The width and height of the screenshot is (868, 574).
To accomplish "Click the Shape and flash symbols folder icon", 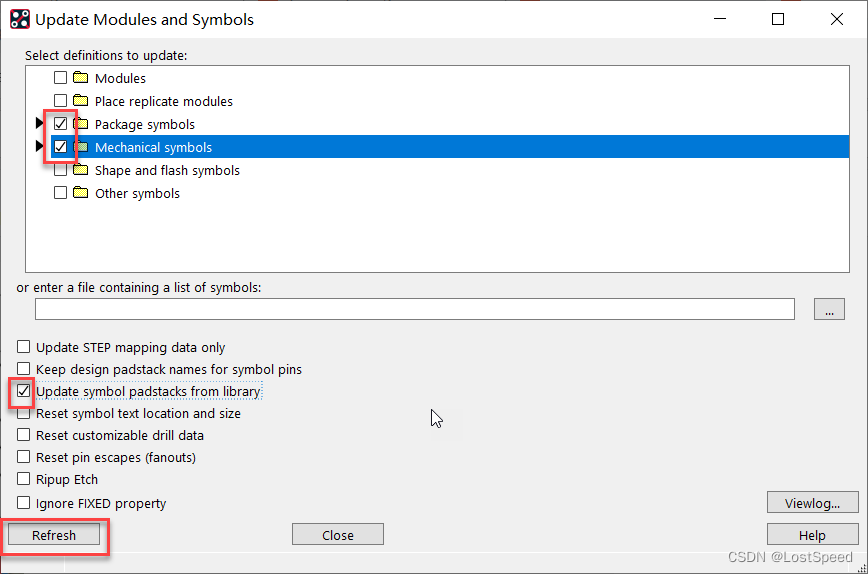I will pos(81,170).
